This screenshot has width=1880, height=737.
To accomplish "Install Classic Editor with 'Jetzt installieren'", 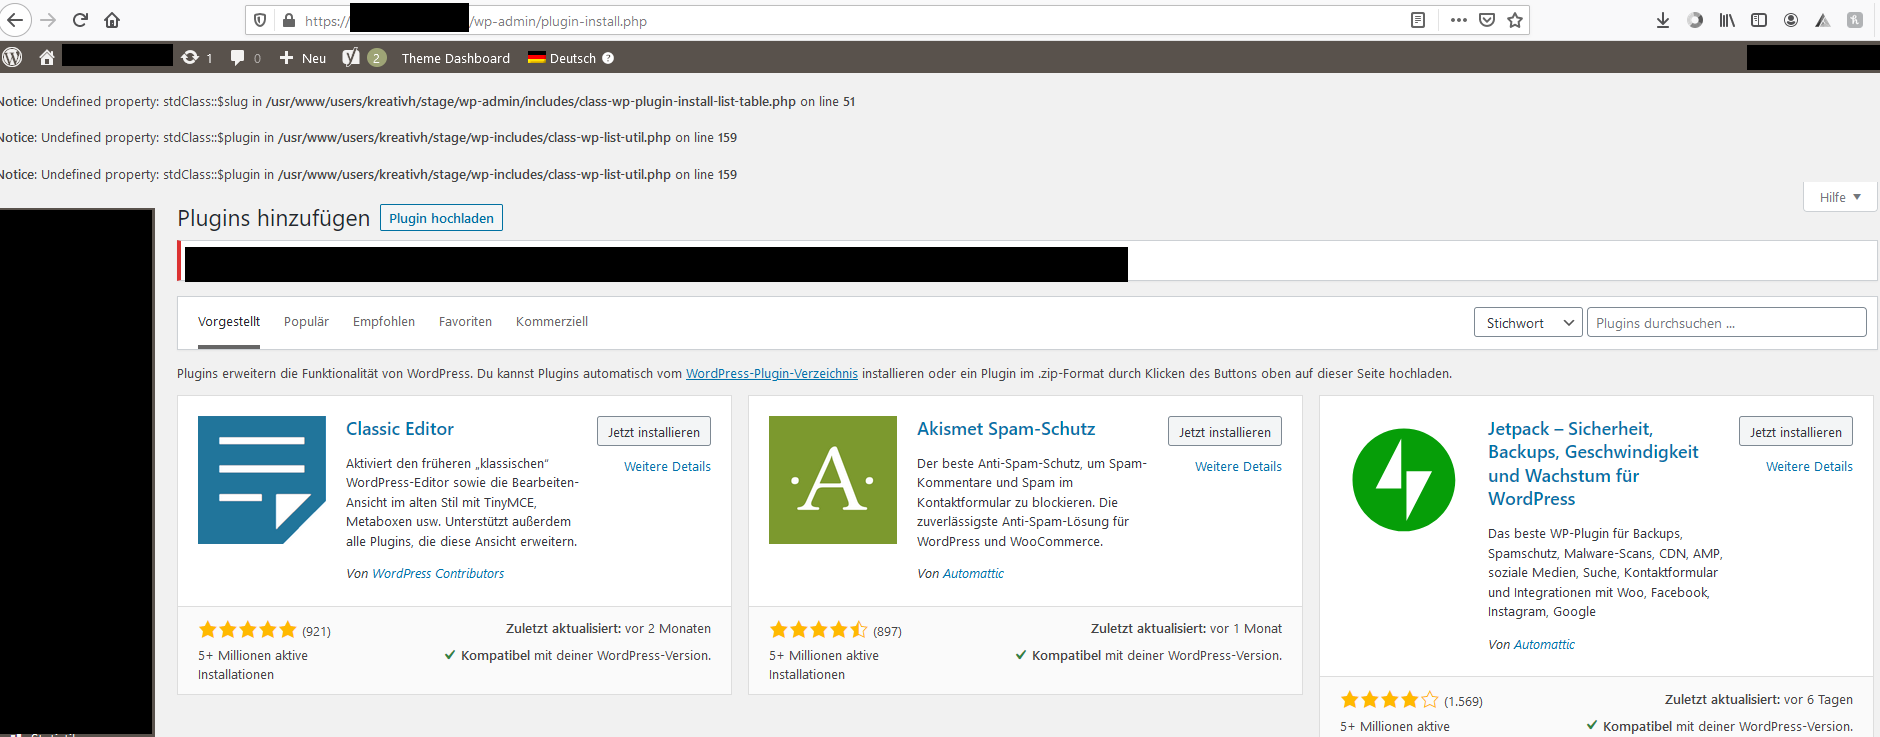I will point(654,432).
